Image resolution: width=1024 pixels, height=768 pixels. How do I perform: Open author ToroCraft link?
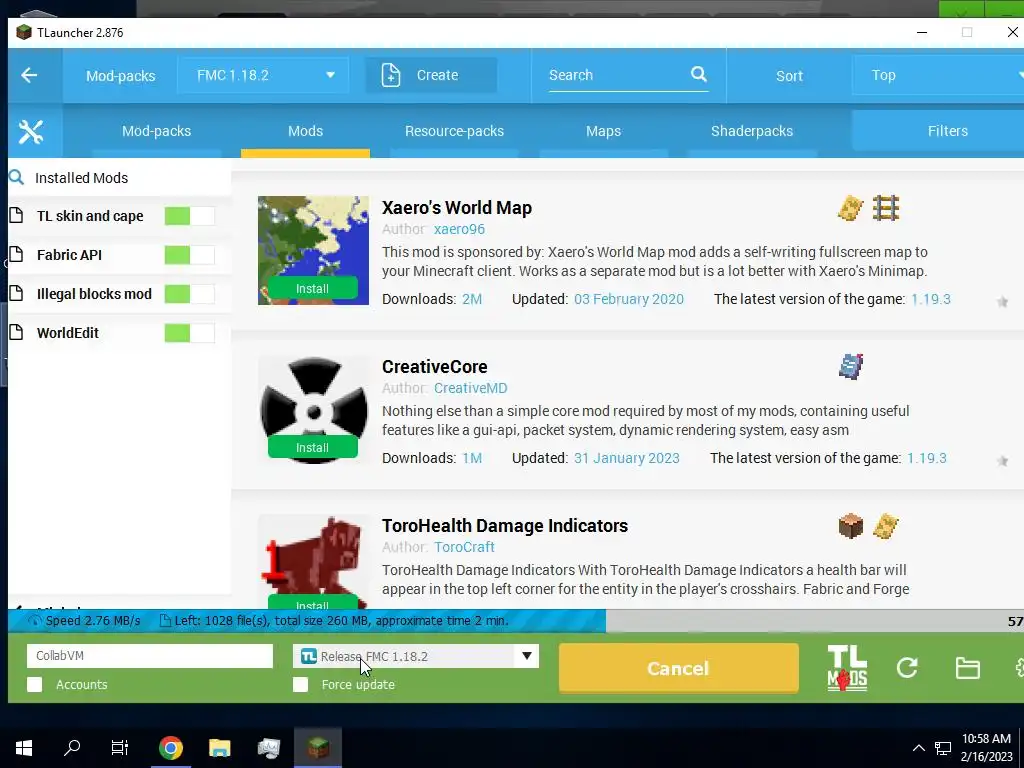point(464,547)
